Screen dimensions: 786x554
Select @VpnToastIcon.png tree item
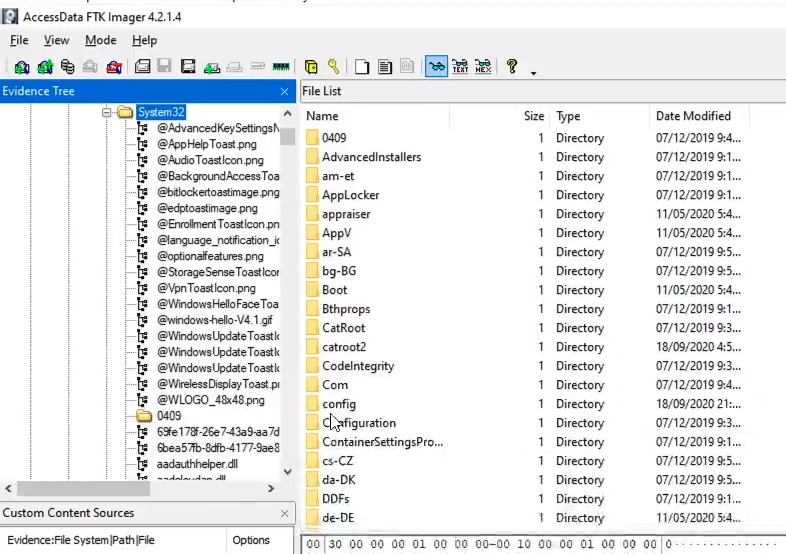tap(206, 288)
